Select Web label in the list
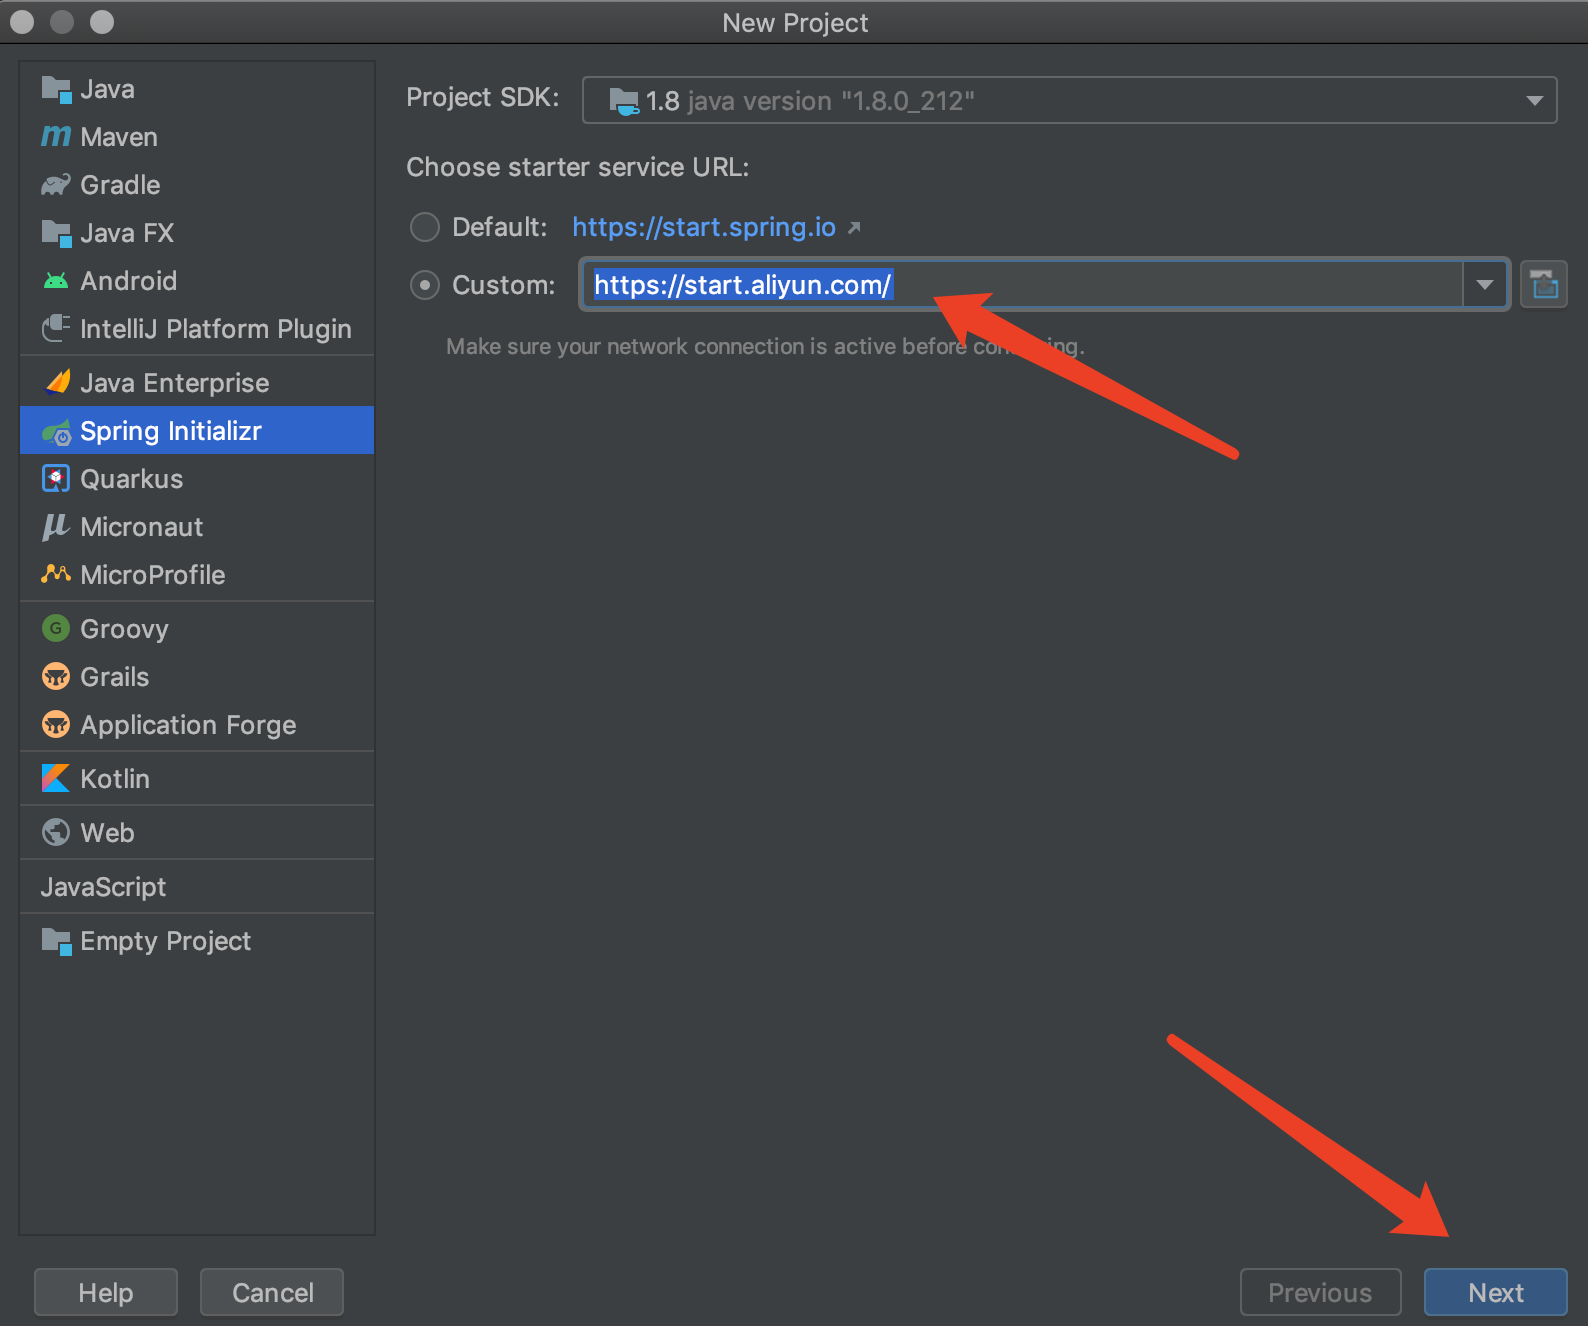 tap(107, 833)
